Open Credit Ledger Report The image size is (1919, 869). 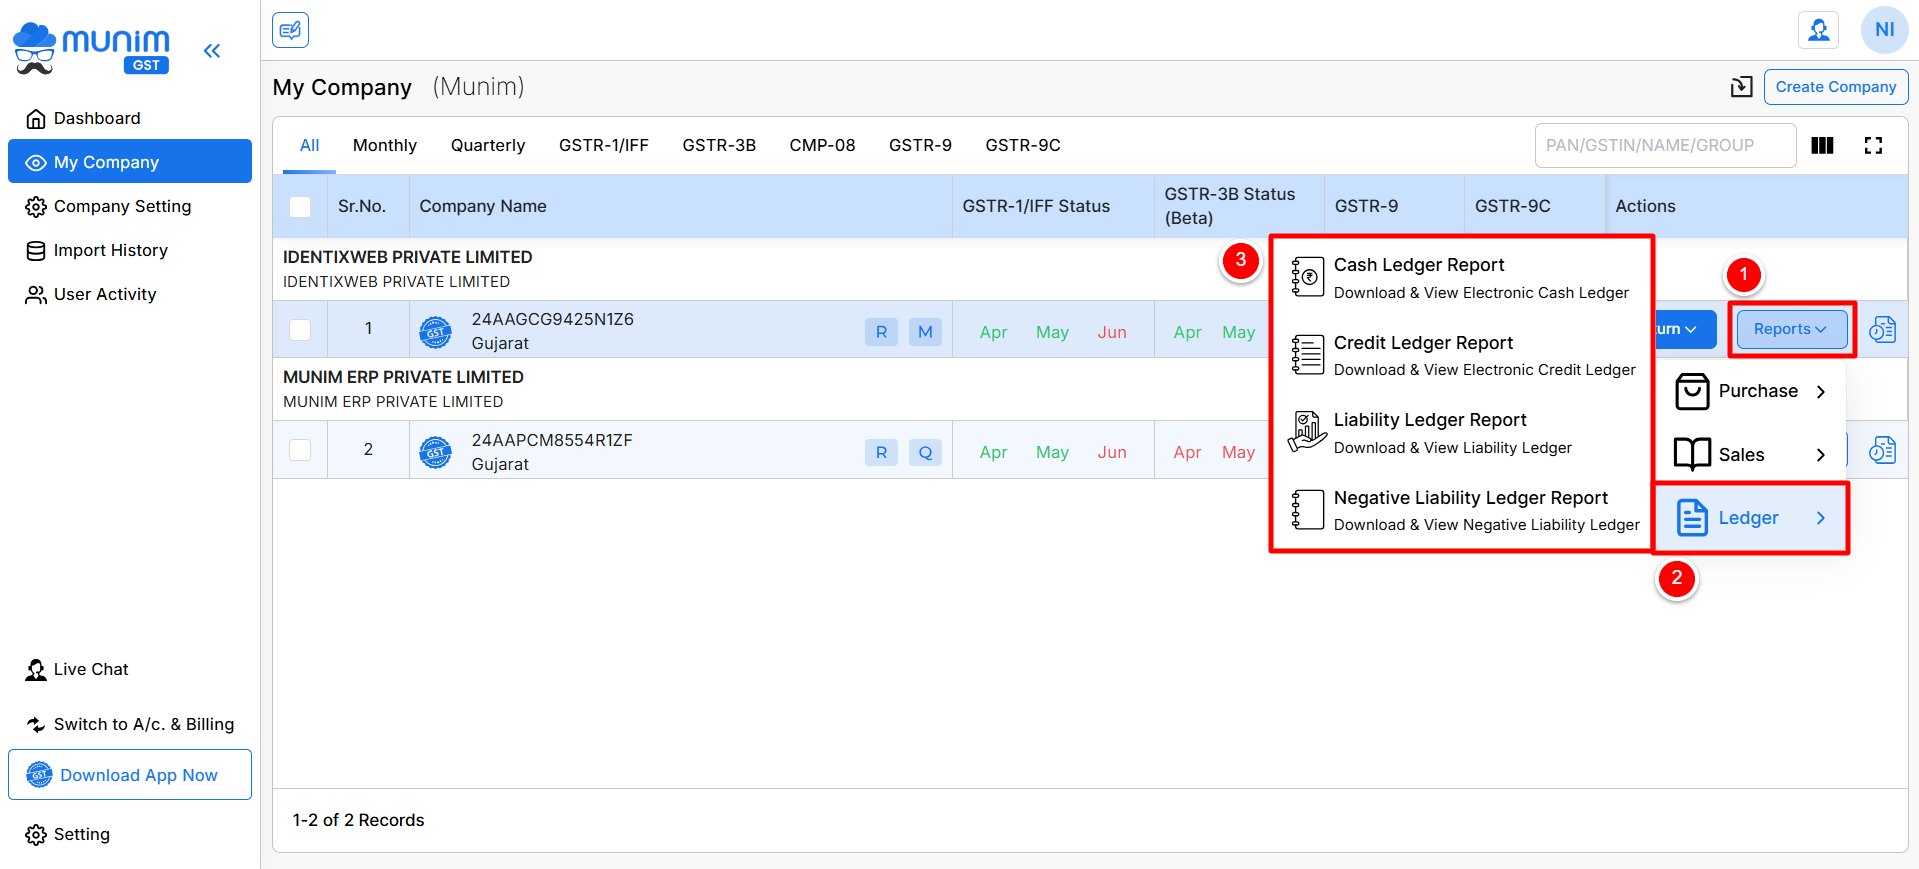tap(1462, 355)
